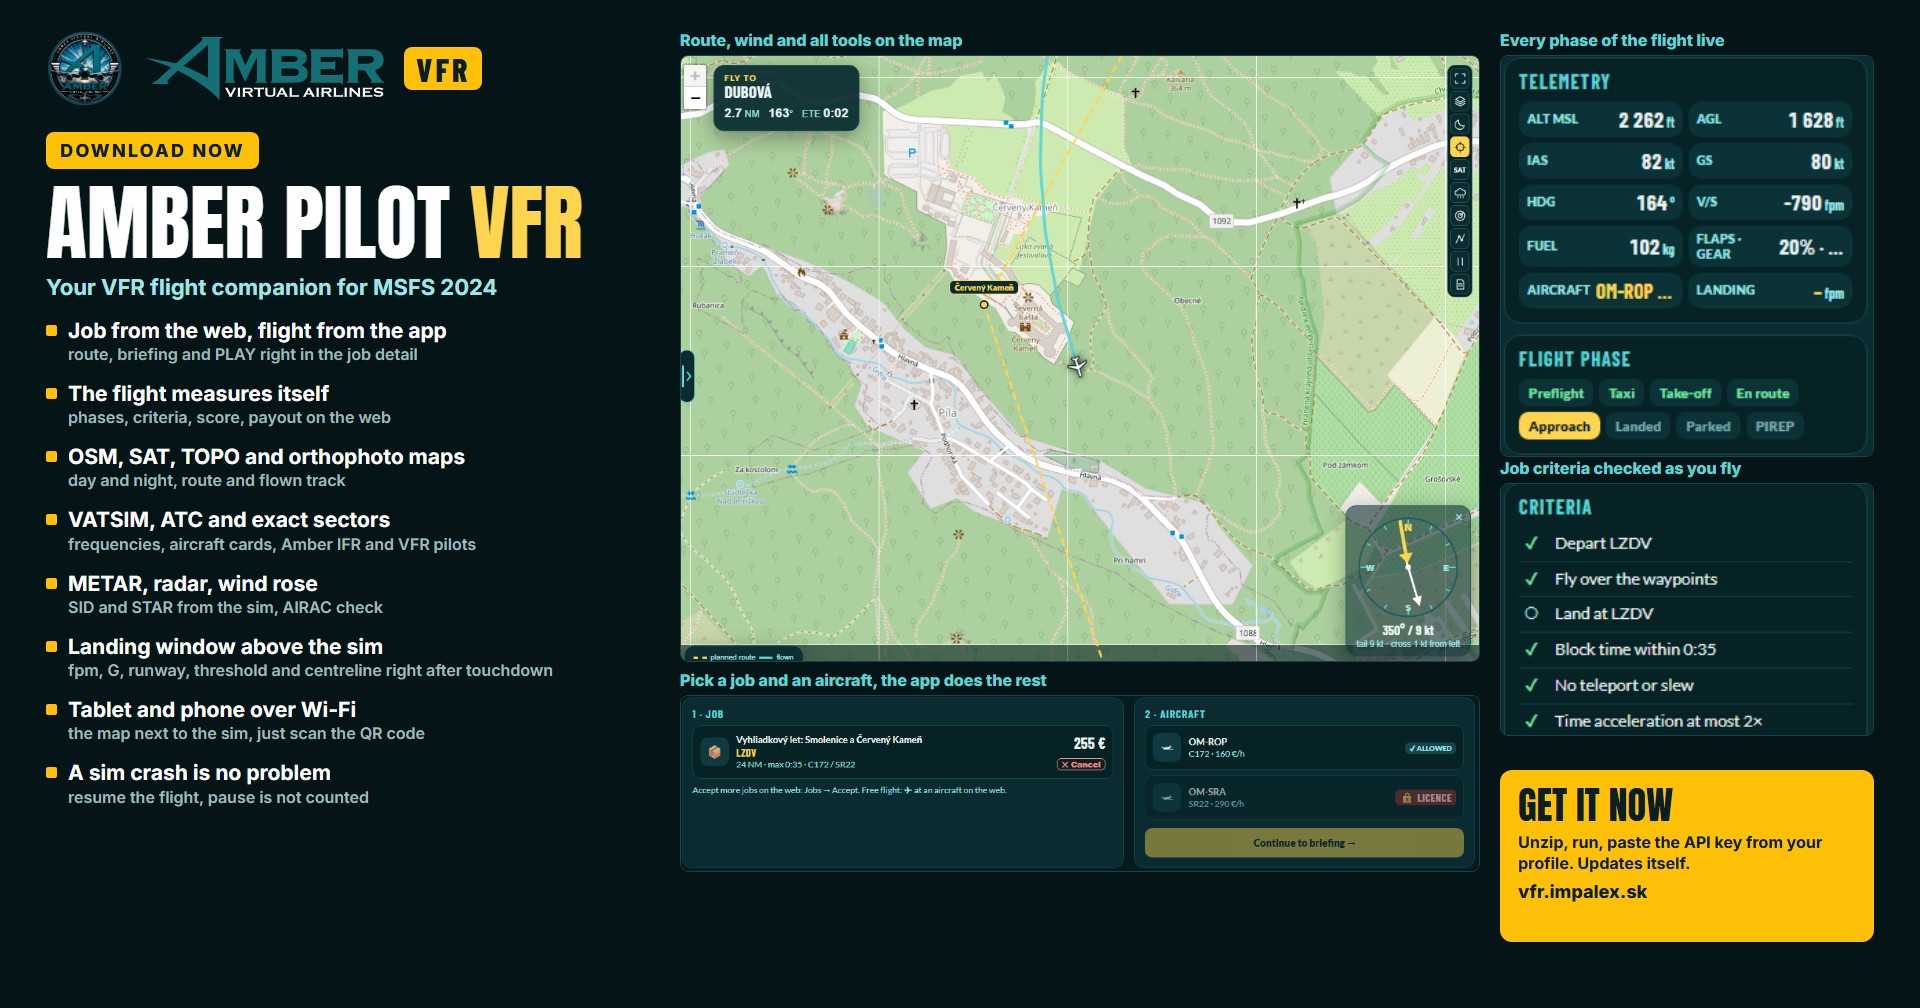Click the ALLOWED badge for OM-ROP
The width and height of the screenshot is (1920, 1008).
1431,748
